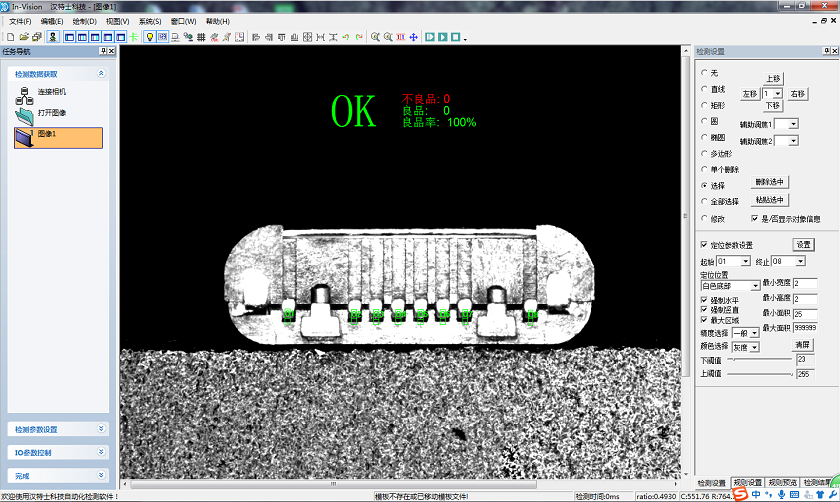This screenshot has height=502, width=840.
Task: Click the 打开图像 (open image) folder icon
Action: [24, 114]
